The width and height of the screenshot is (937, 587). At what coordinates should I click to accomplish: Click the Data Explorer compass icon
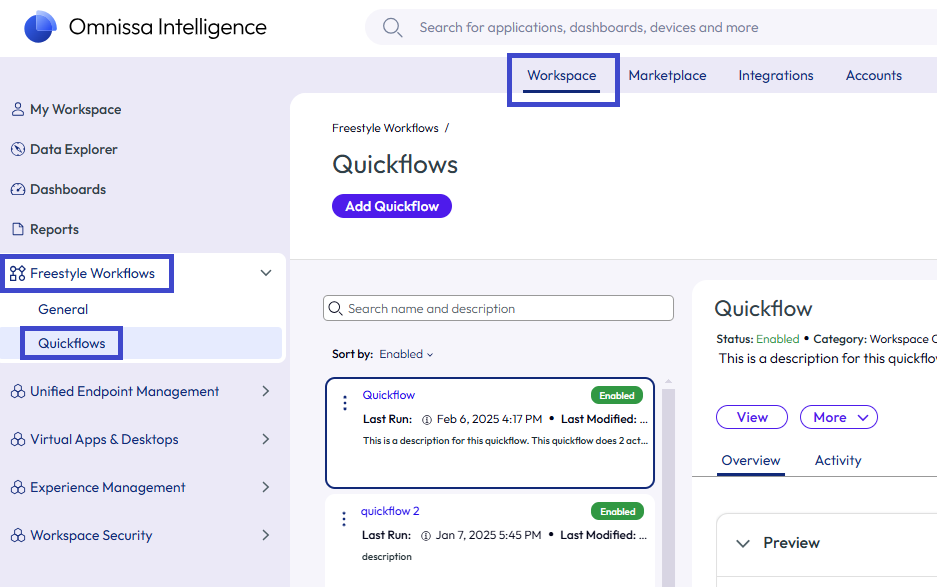coord(18,149)
